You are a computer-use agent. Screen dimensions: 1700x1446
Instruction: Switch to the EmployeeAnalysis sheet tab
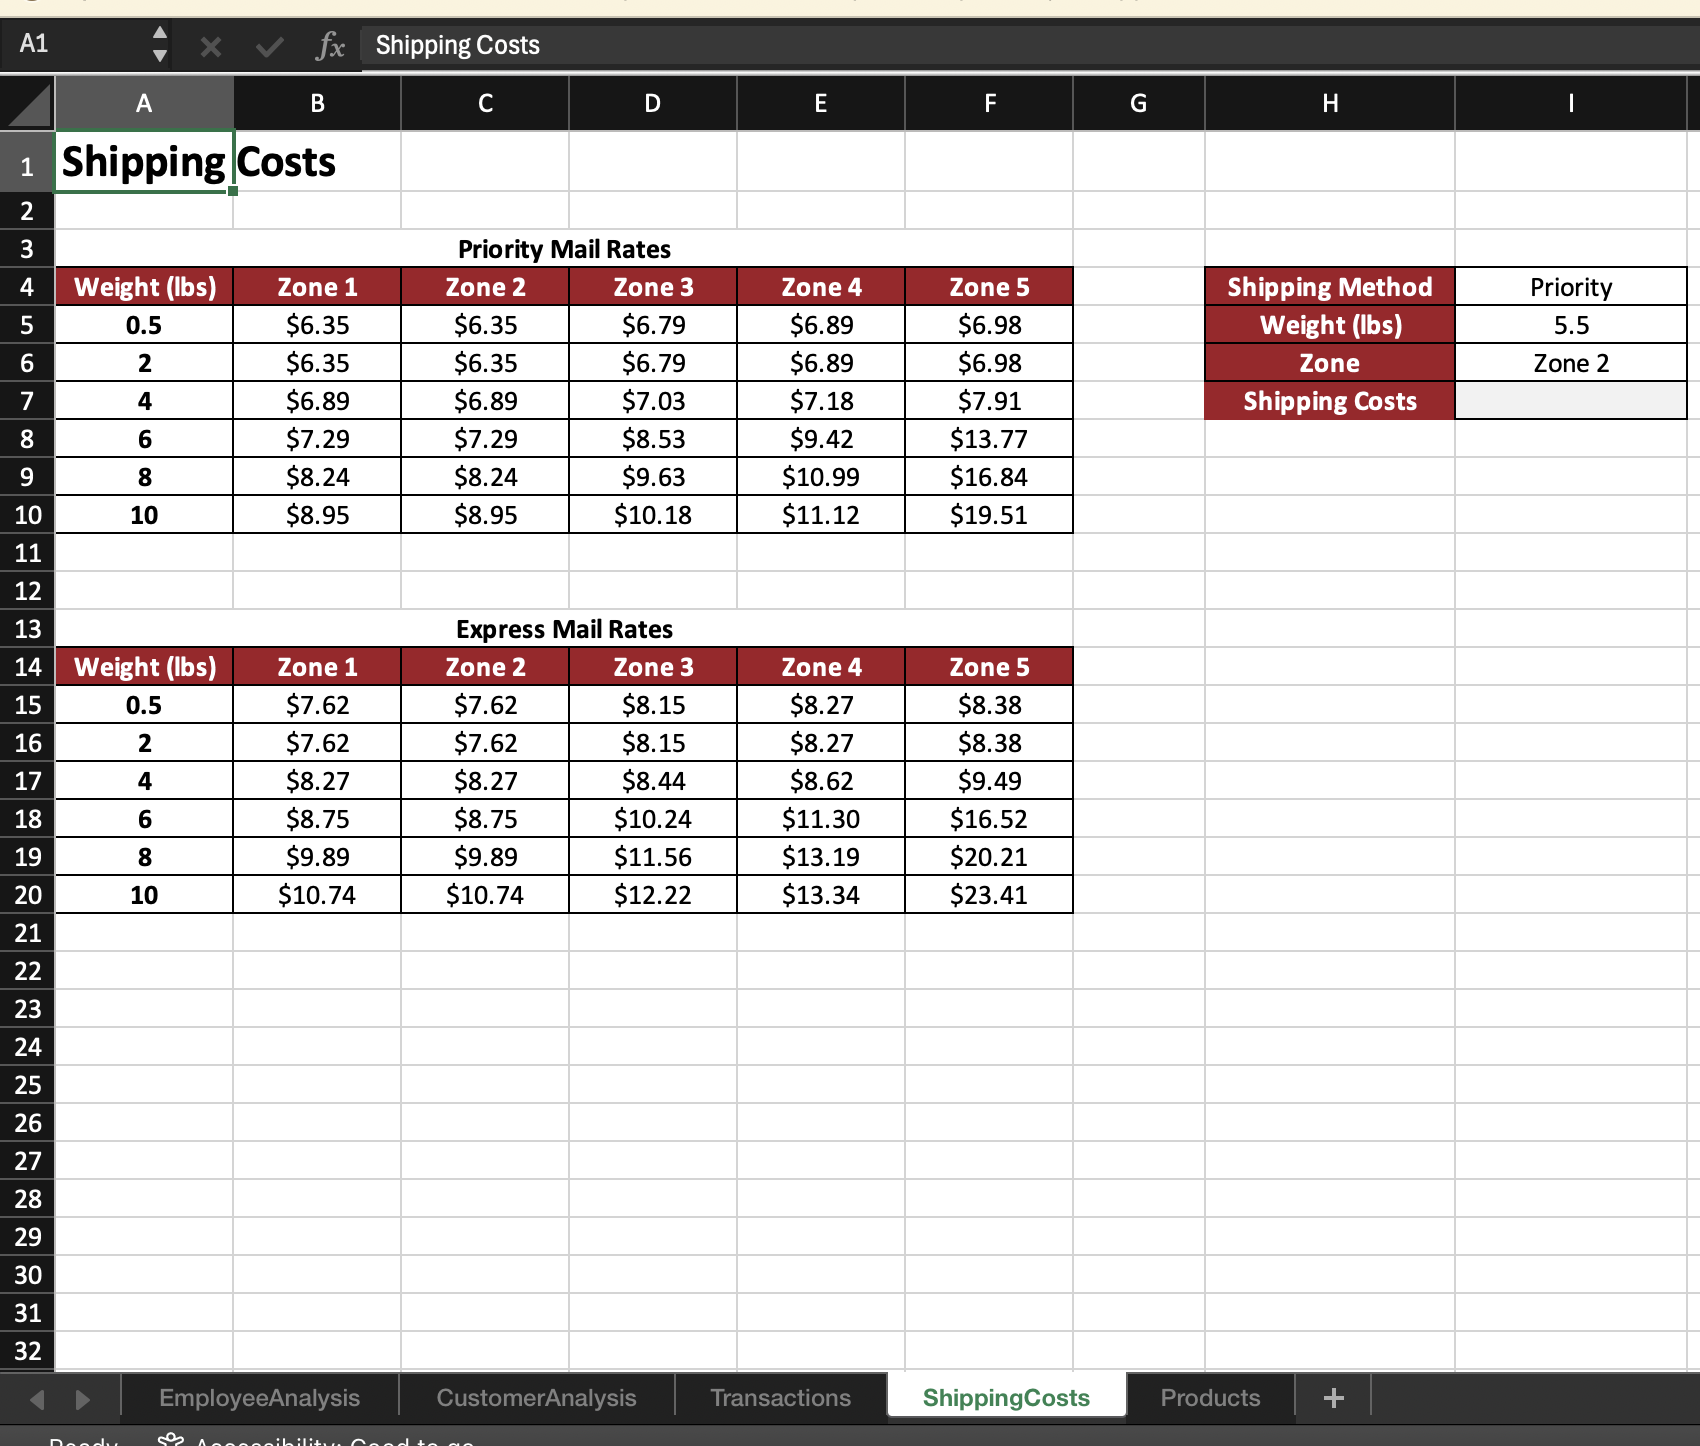tap(259, 1397)
